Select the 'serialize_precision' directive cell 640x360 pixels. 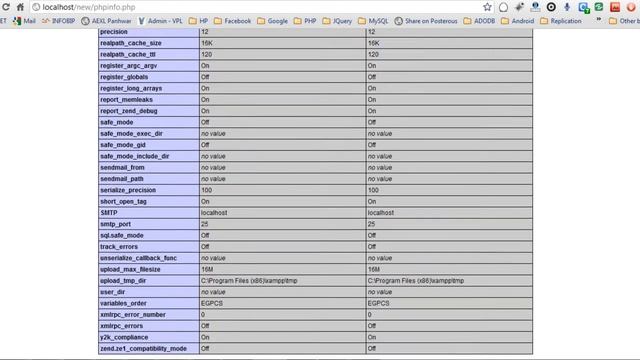(x=149, y=190)
